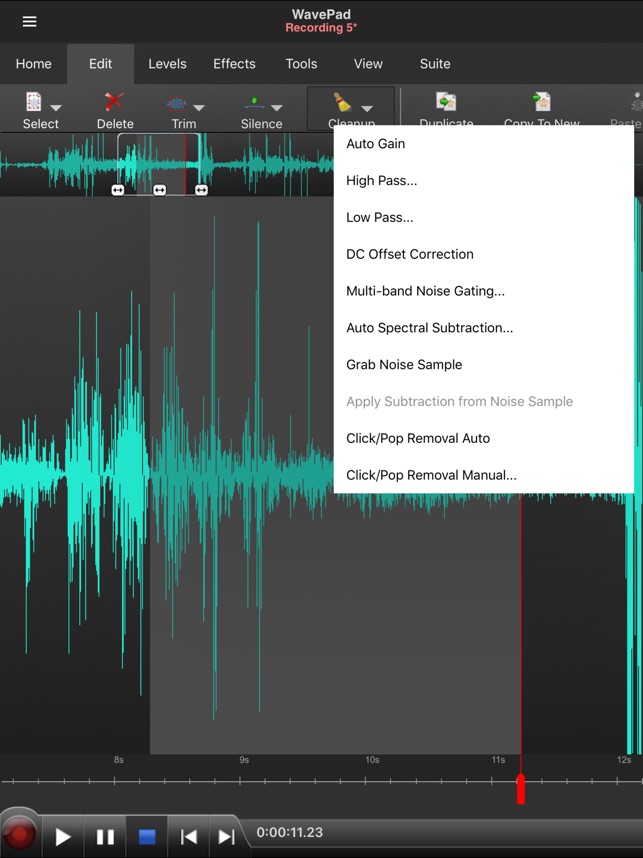Click the 10s mark on the time ruler

tap(372, 760)
